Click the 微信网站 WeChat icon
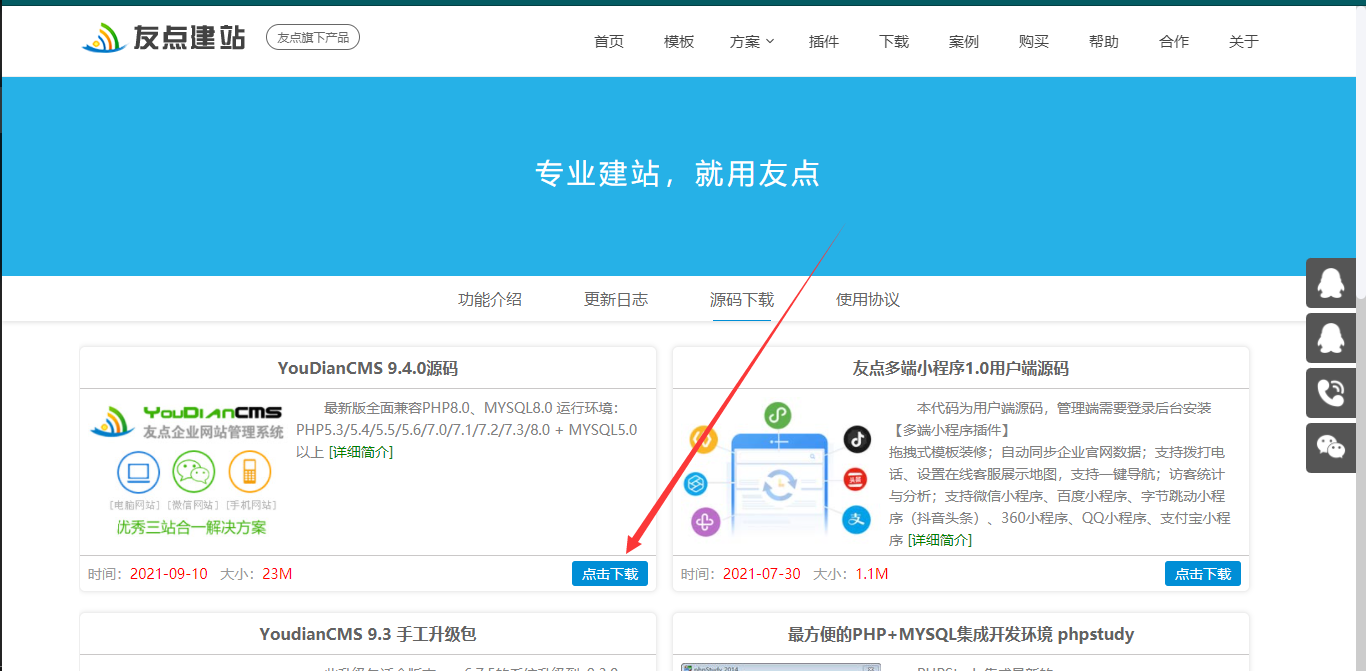 tap(194, 472)
